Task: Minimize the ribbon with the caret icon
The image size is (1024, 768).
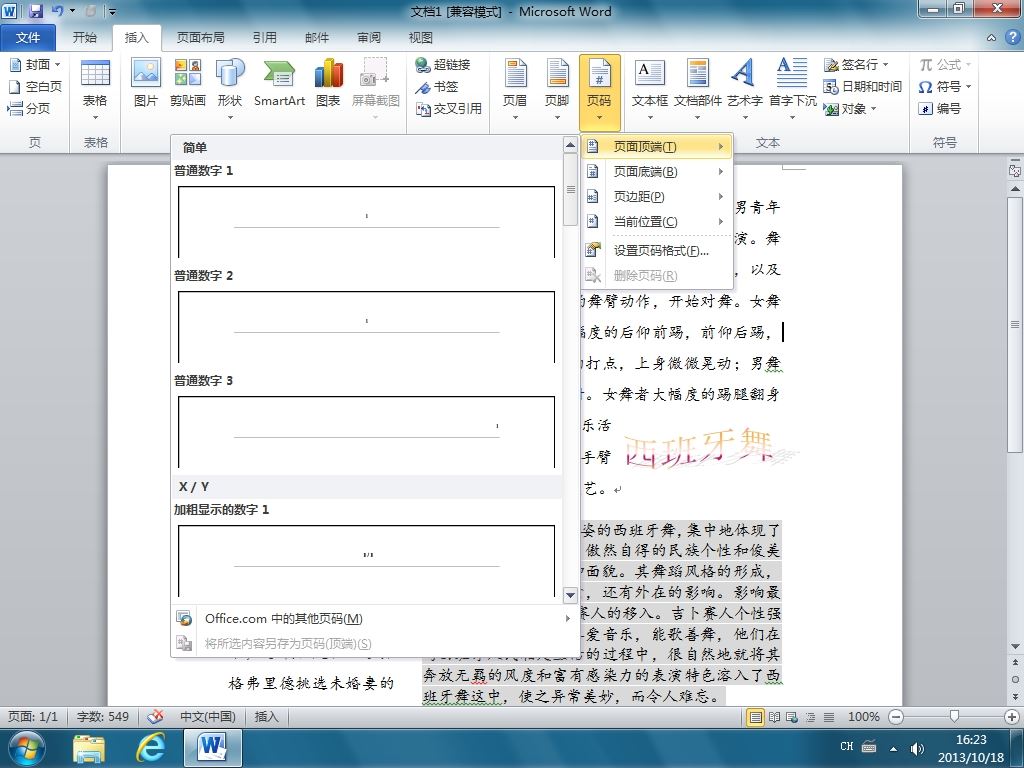Action: click(991, 38)
